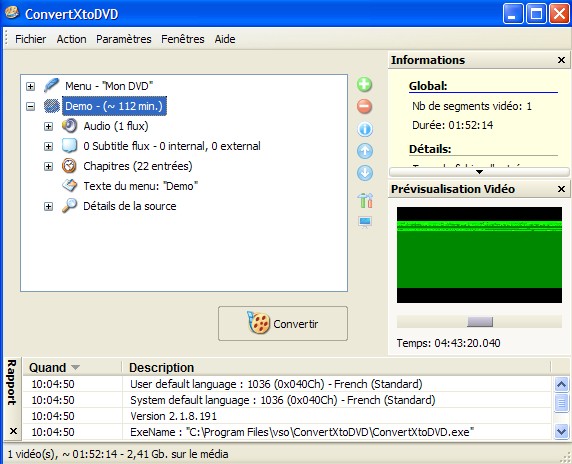Image resolution: width=572 pixels, height=464 pixels.
Task: Click the green add video button
Action: (x=364, y=85)
